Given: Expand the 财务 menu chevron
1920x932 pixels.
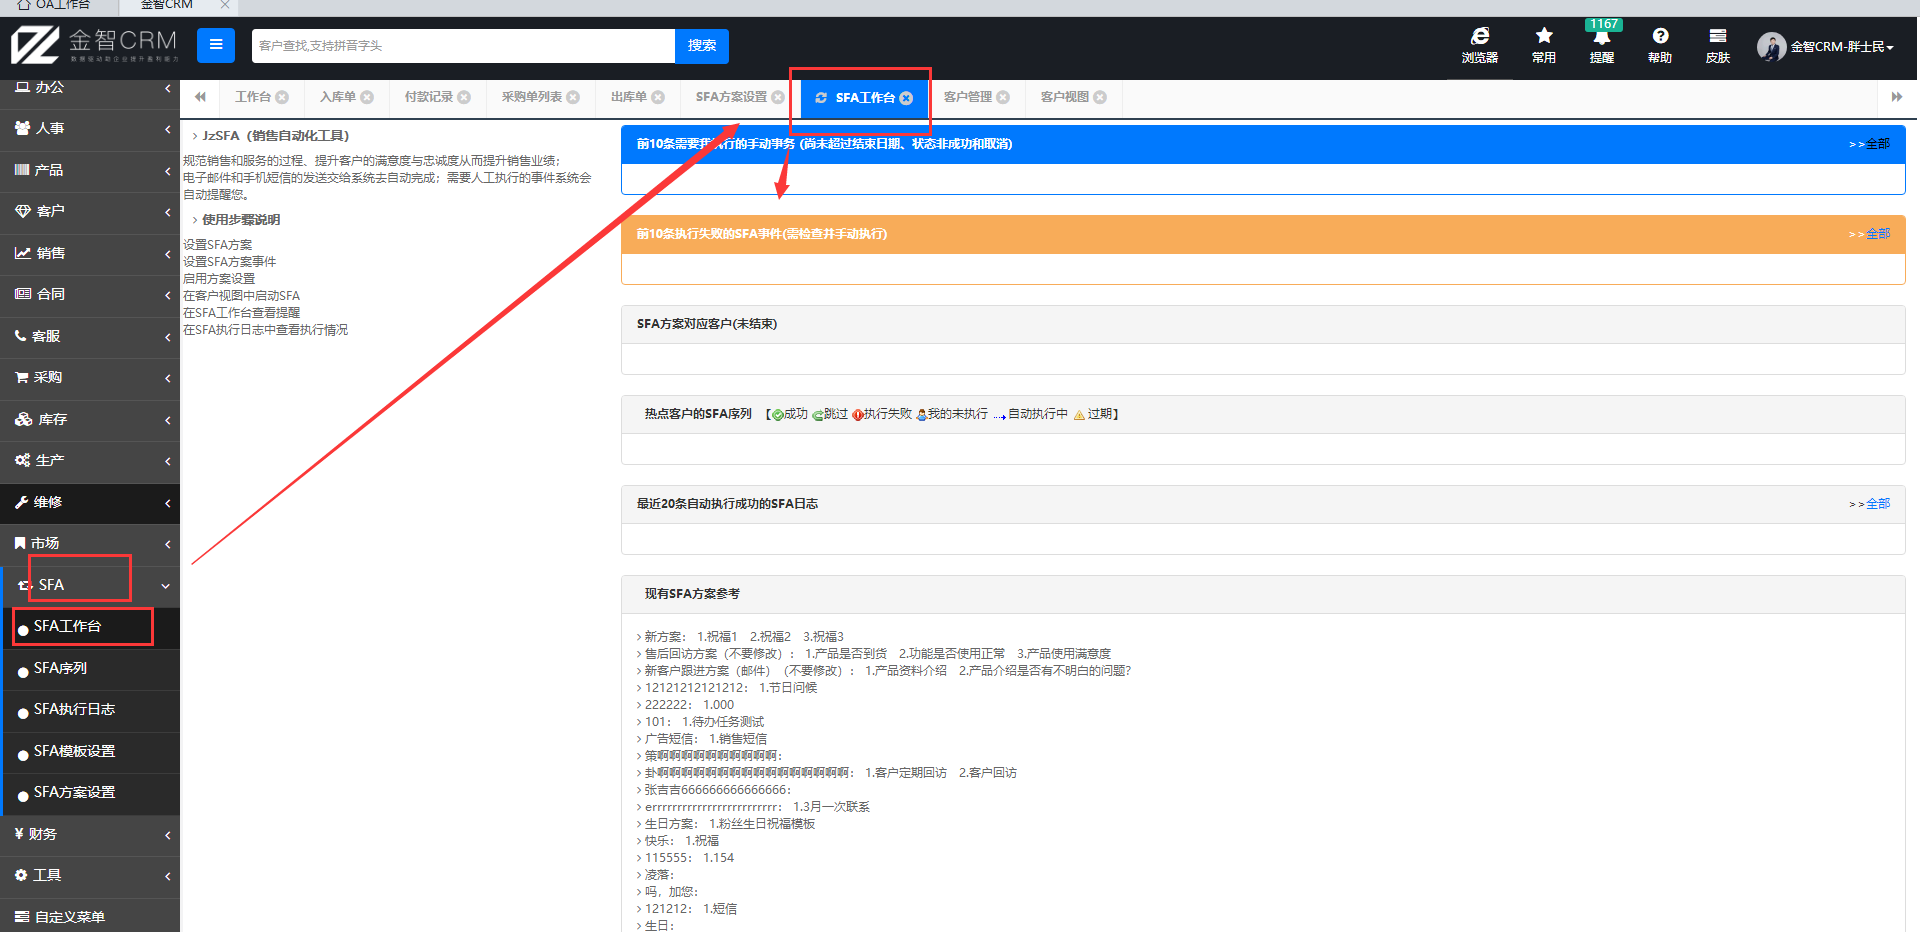Looking at the screenshot, I should [x=167, y=835].
